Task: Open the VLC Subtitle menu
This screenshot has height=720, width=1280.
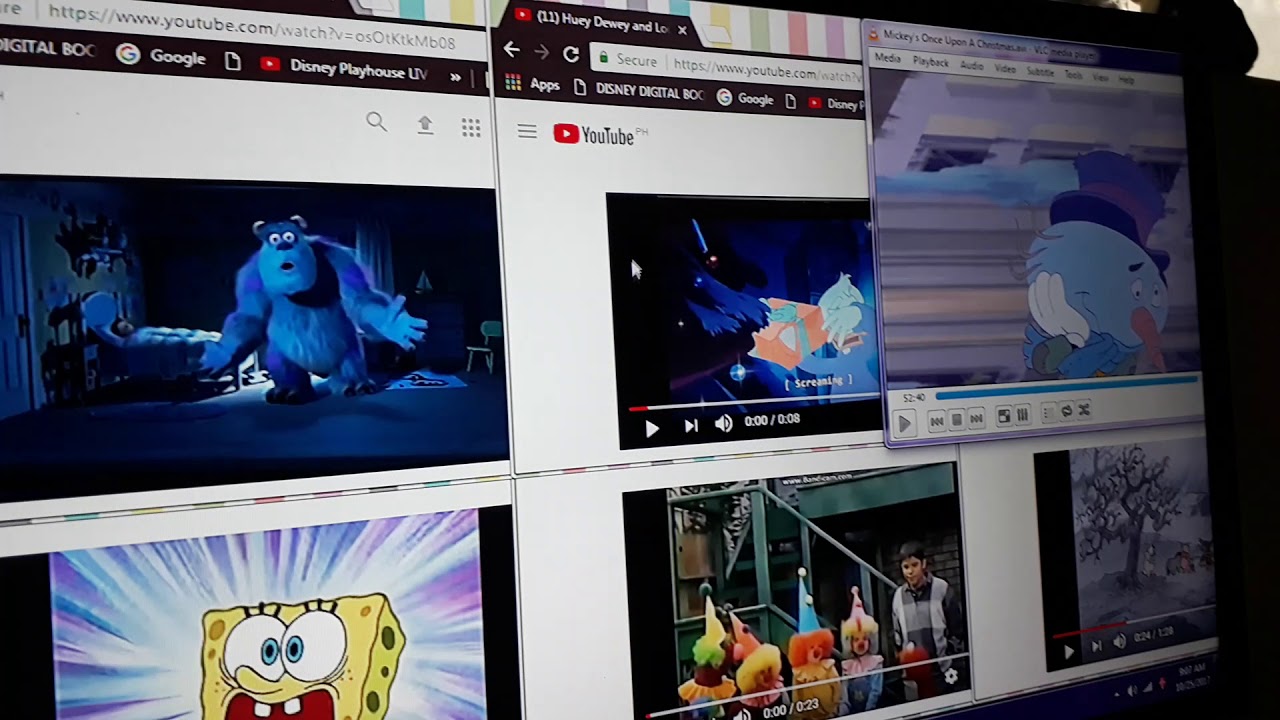Action: click(1040, 72)
